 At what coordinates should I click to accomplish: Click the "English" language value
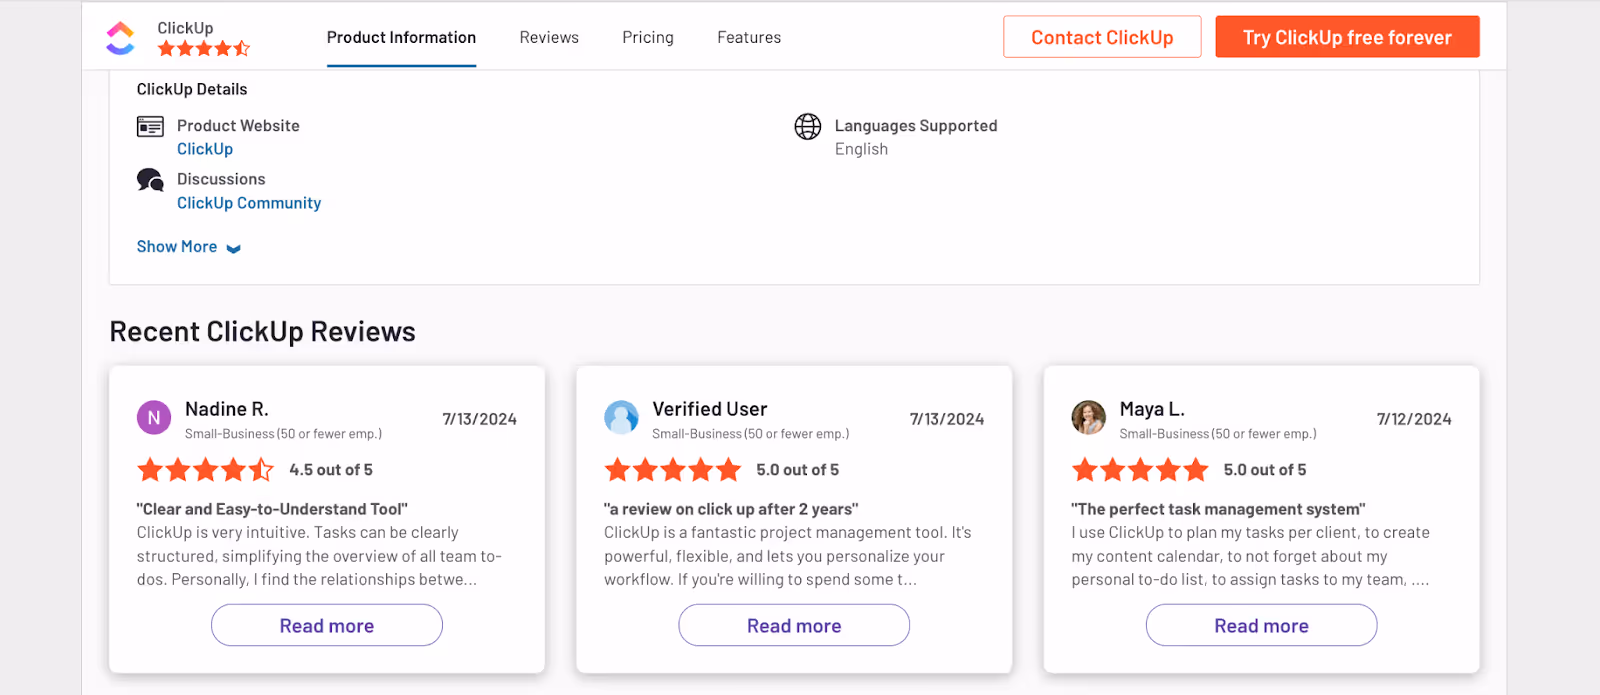861,149
